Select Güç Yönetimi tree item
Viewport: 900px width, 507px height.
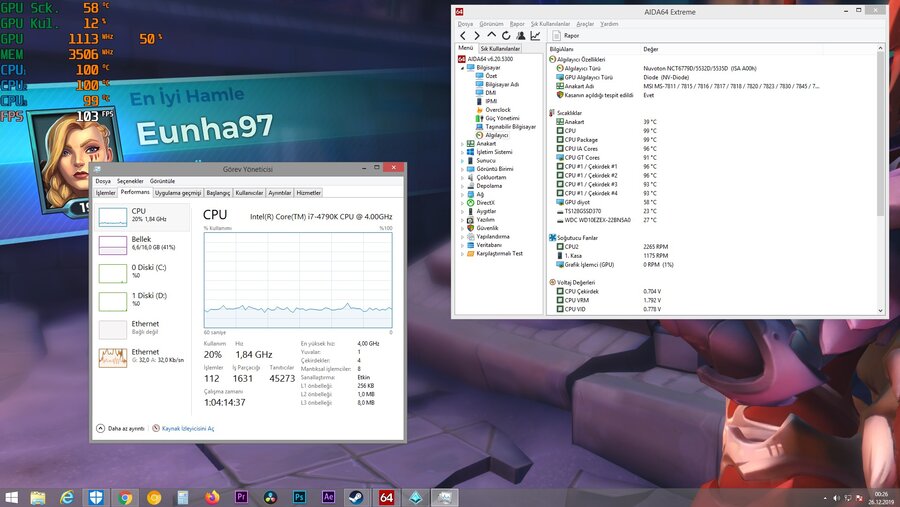[502, 118]
